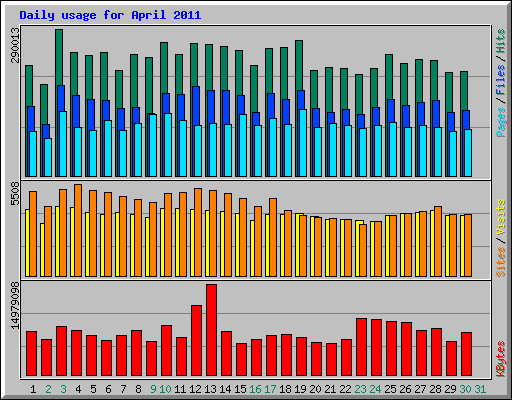512x400 pixels.
Task: Click the tallest red KBytes bar for day 13
Action: (211, 330)
